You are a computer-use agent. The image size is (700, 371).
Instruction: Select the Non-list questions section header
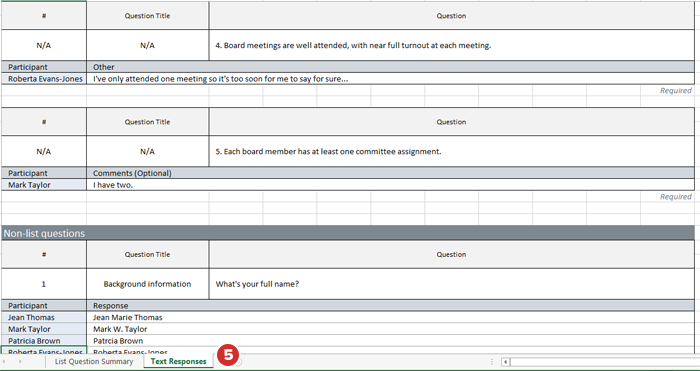(x=348, y=233)
